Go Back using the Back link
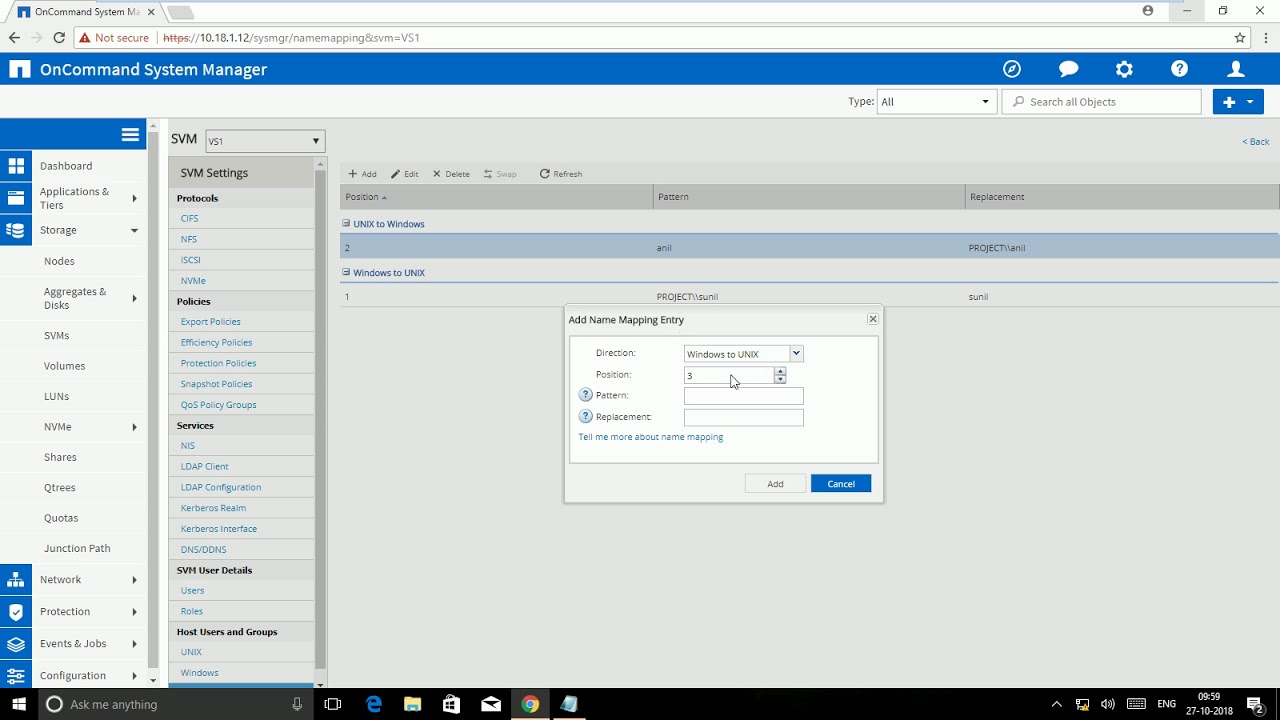The width and height of the screenshot is (1280, 720). (1255, 142)
